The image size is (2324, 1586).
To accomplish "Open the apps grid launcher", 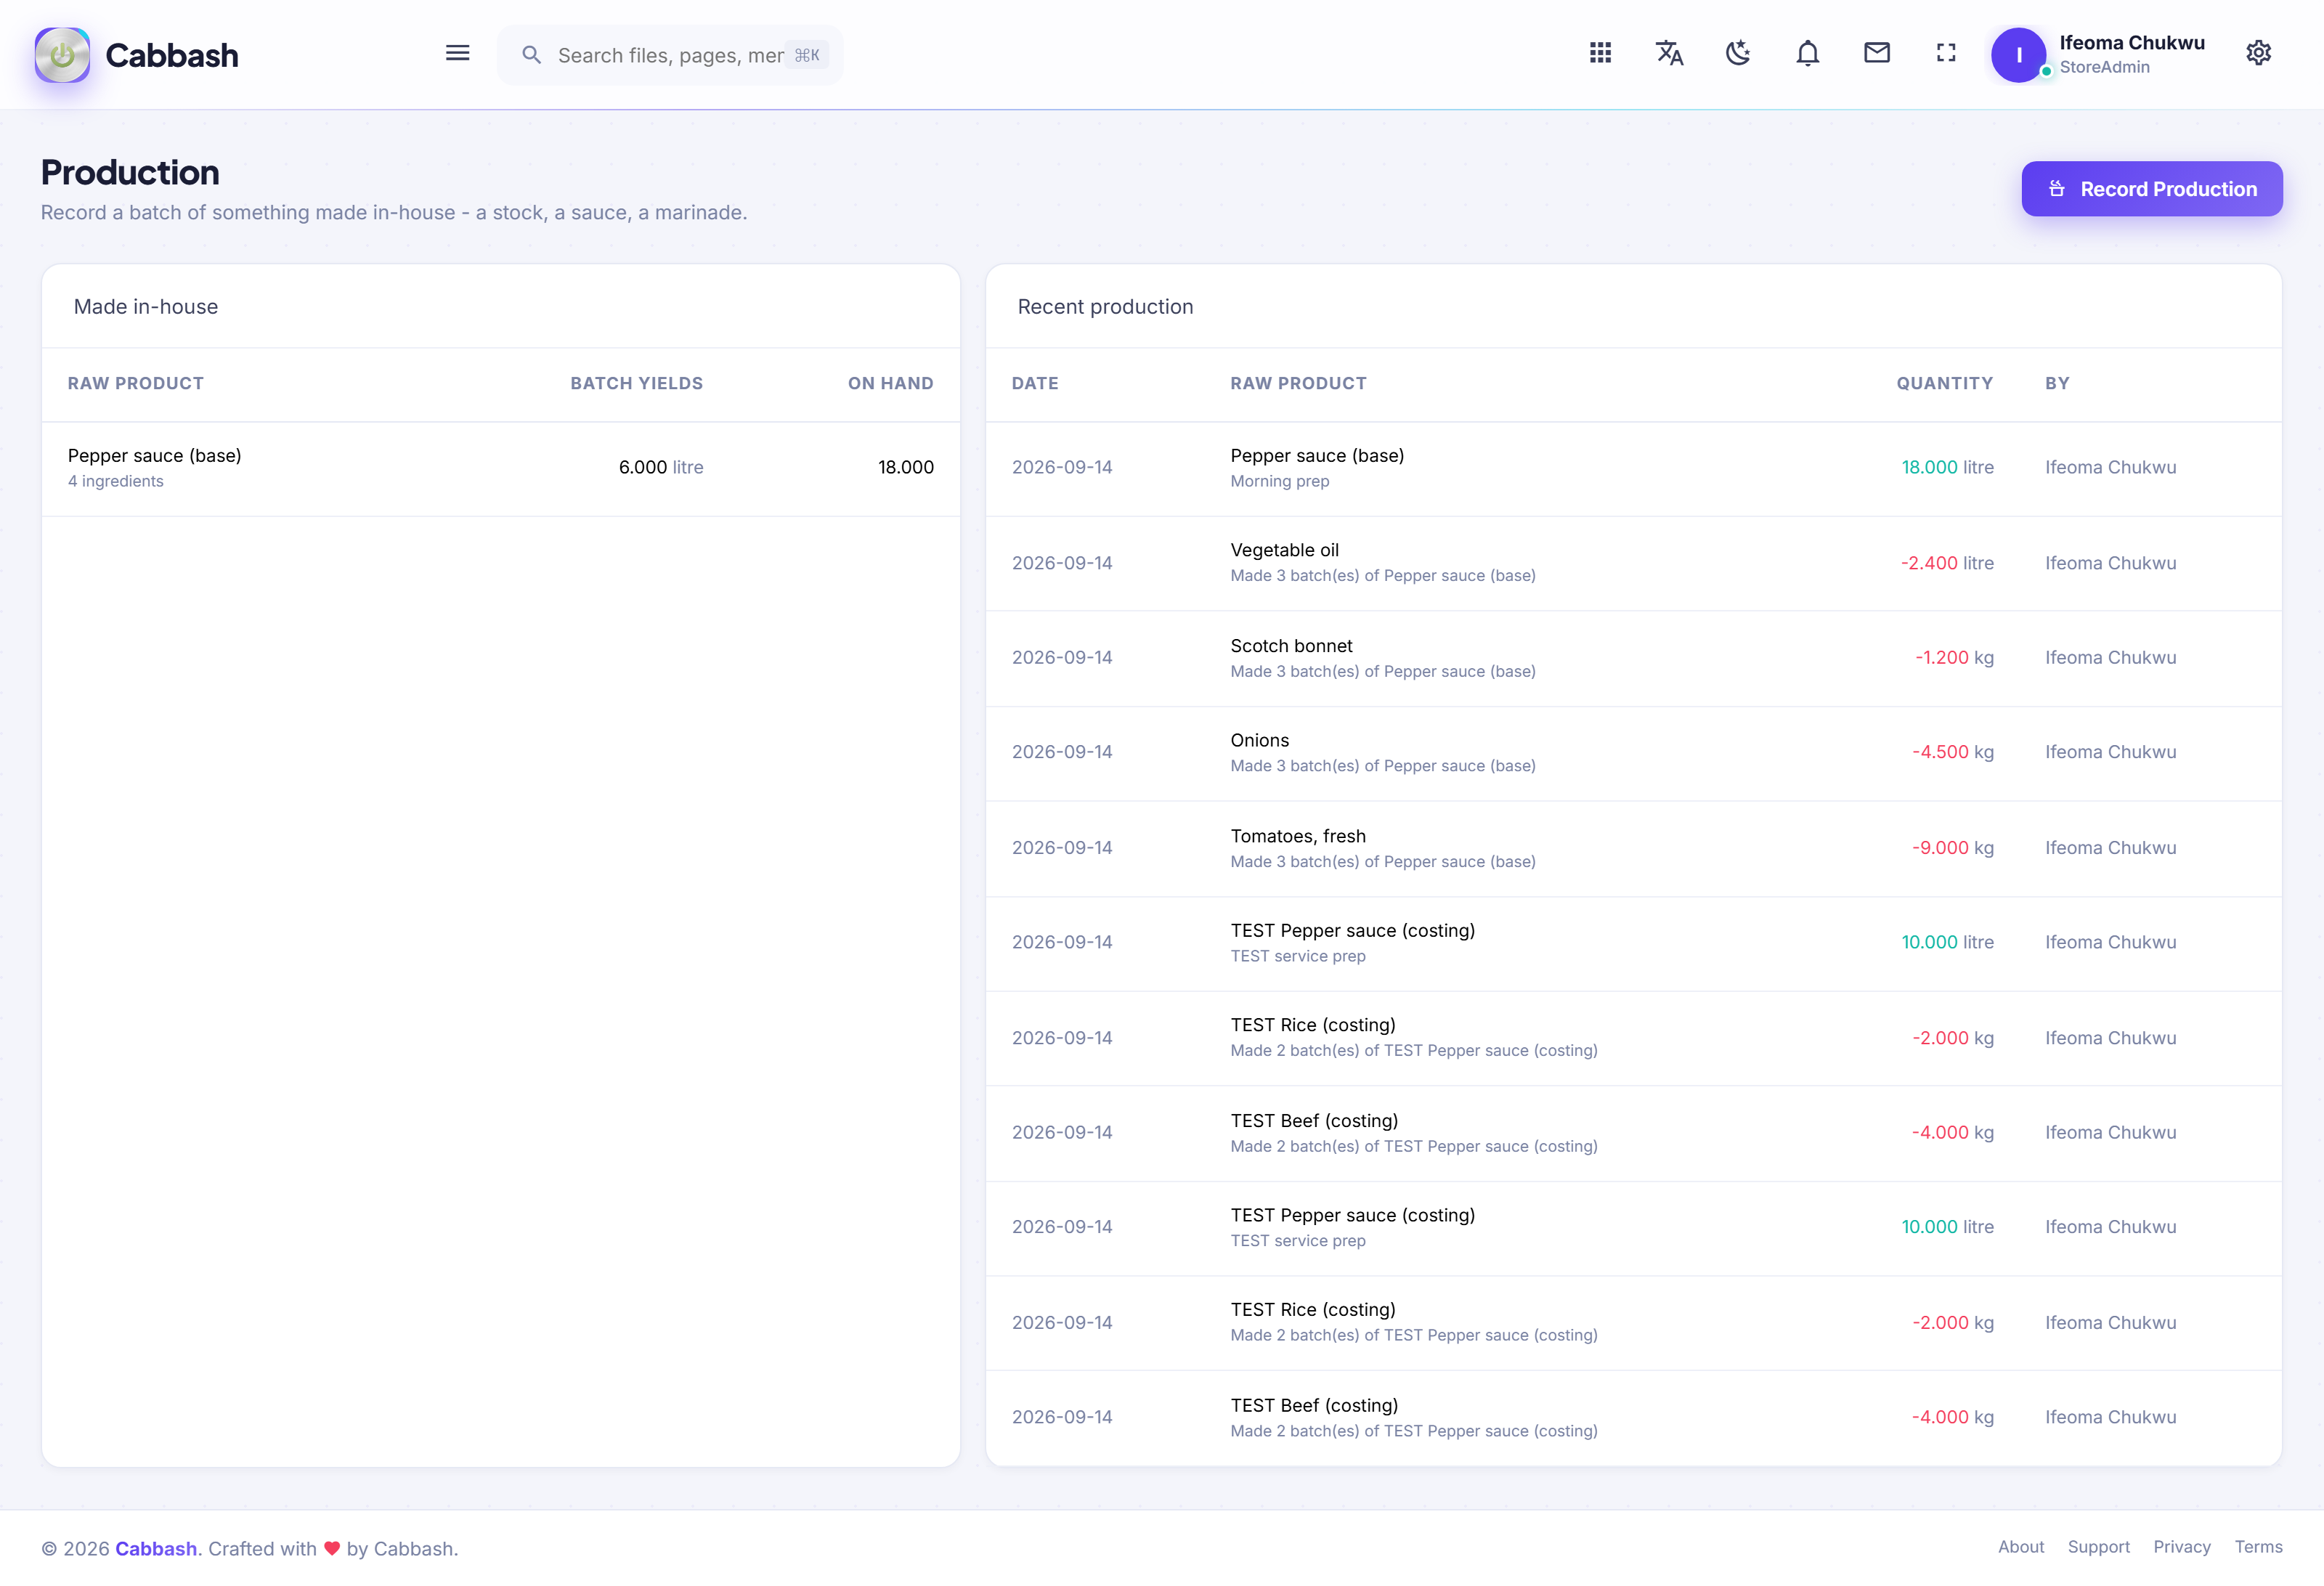I will pyautogui.click(x=1600, y=53).
